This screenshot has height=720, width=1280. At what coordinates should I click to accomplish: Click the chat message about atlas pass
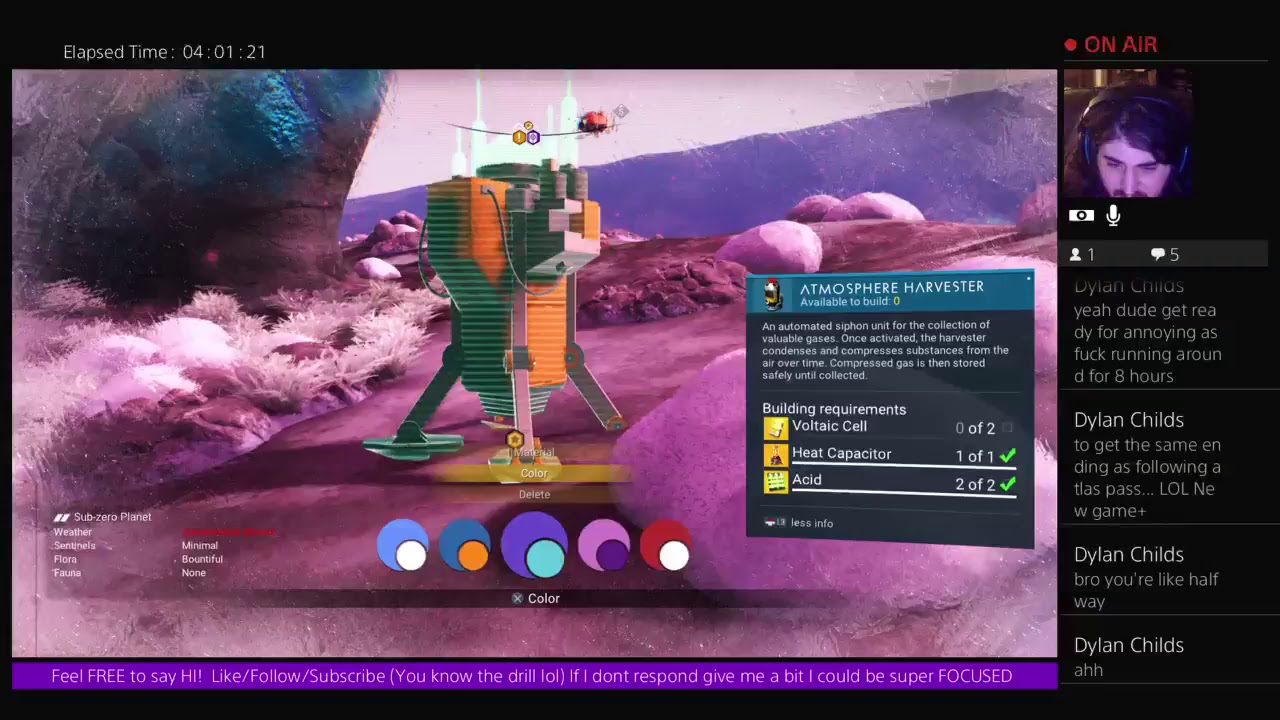[1147, 478]
